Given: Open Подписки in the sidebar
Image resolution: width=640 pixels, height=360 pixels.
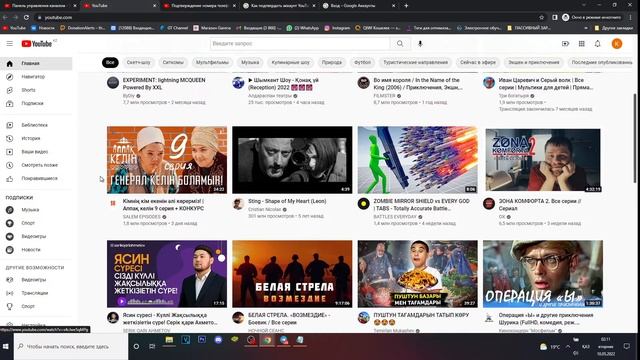Looking at the screenshot, I should click(36, 103).
